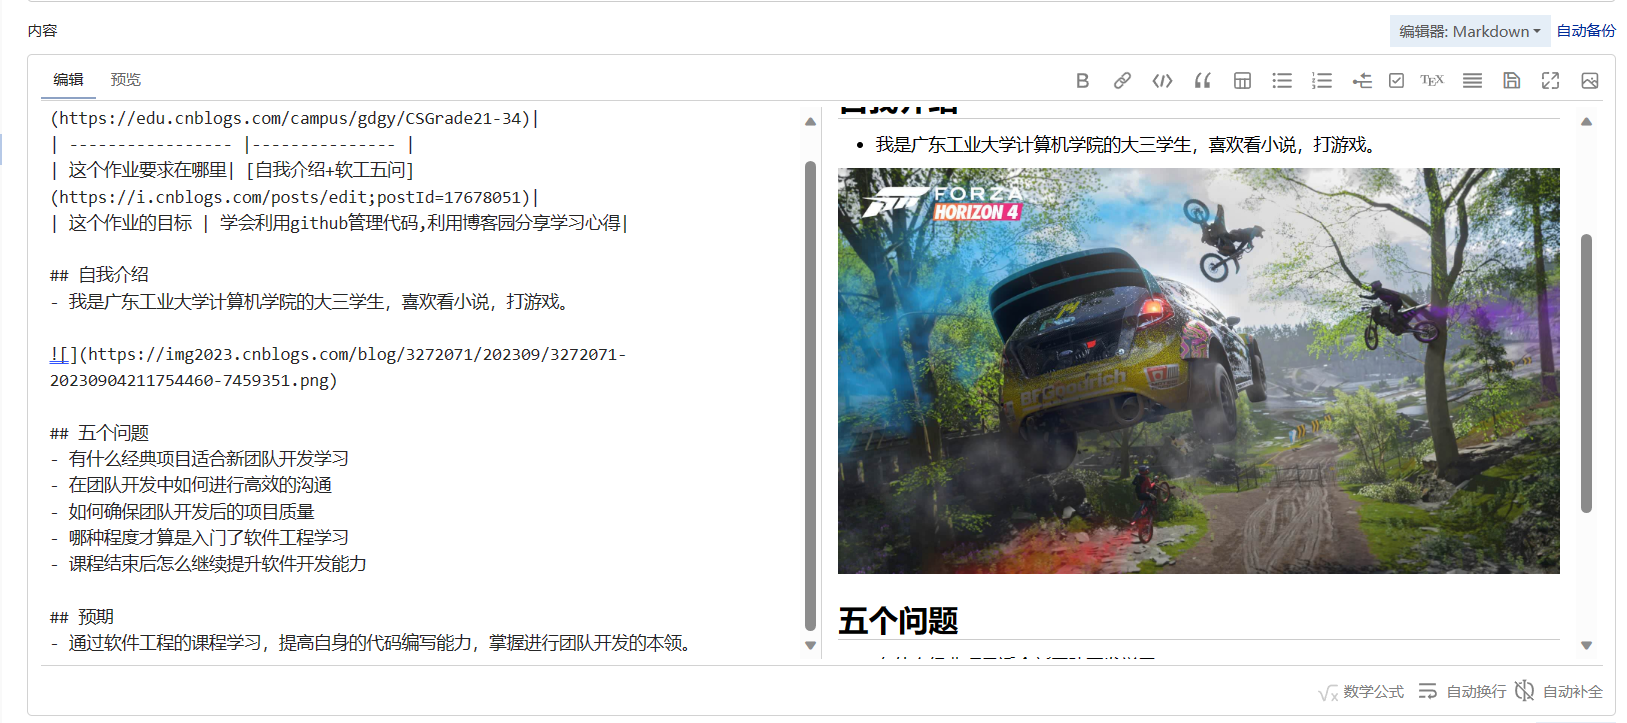
Task: Insert a table from the toolbar
Action: 1242,81
